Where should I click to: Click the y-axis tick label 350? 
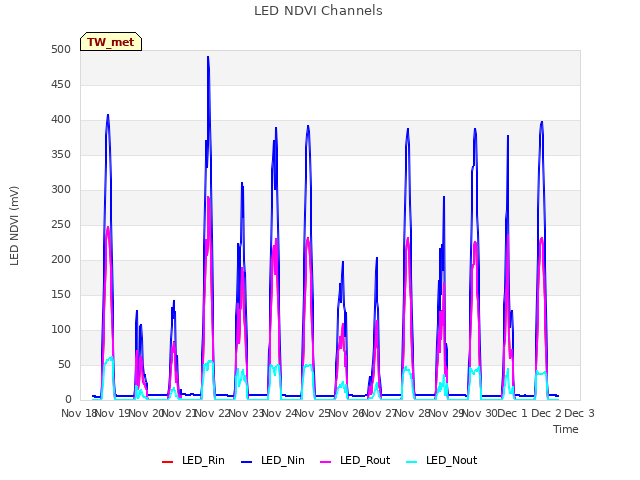(61, 155)
